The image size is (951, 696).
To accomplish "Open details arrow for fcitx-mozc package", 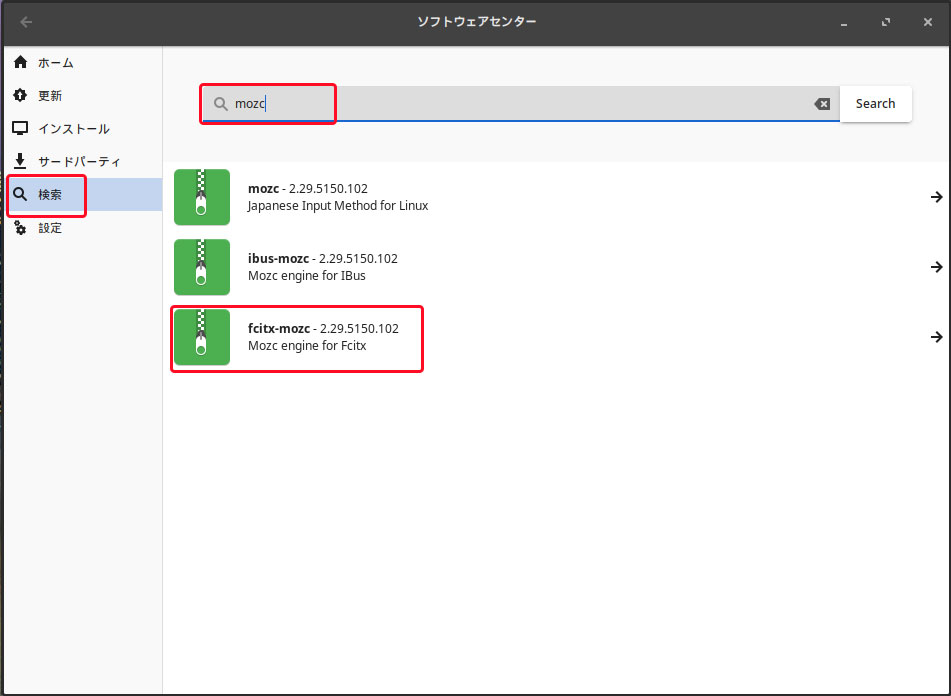I will point(936,337).
